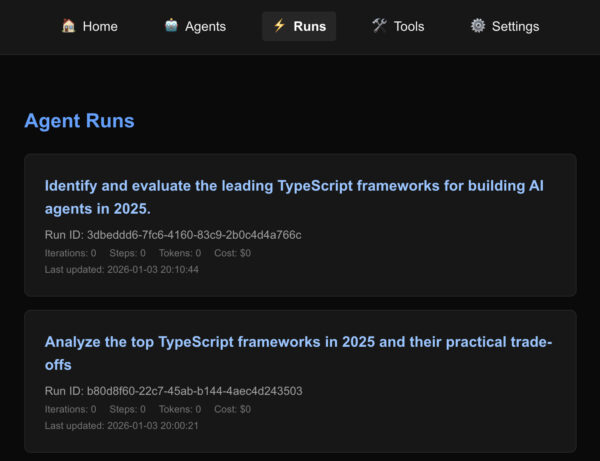
Task: Click the house icon in the navigation bar
Action: click(68, 27)
